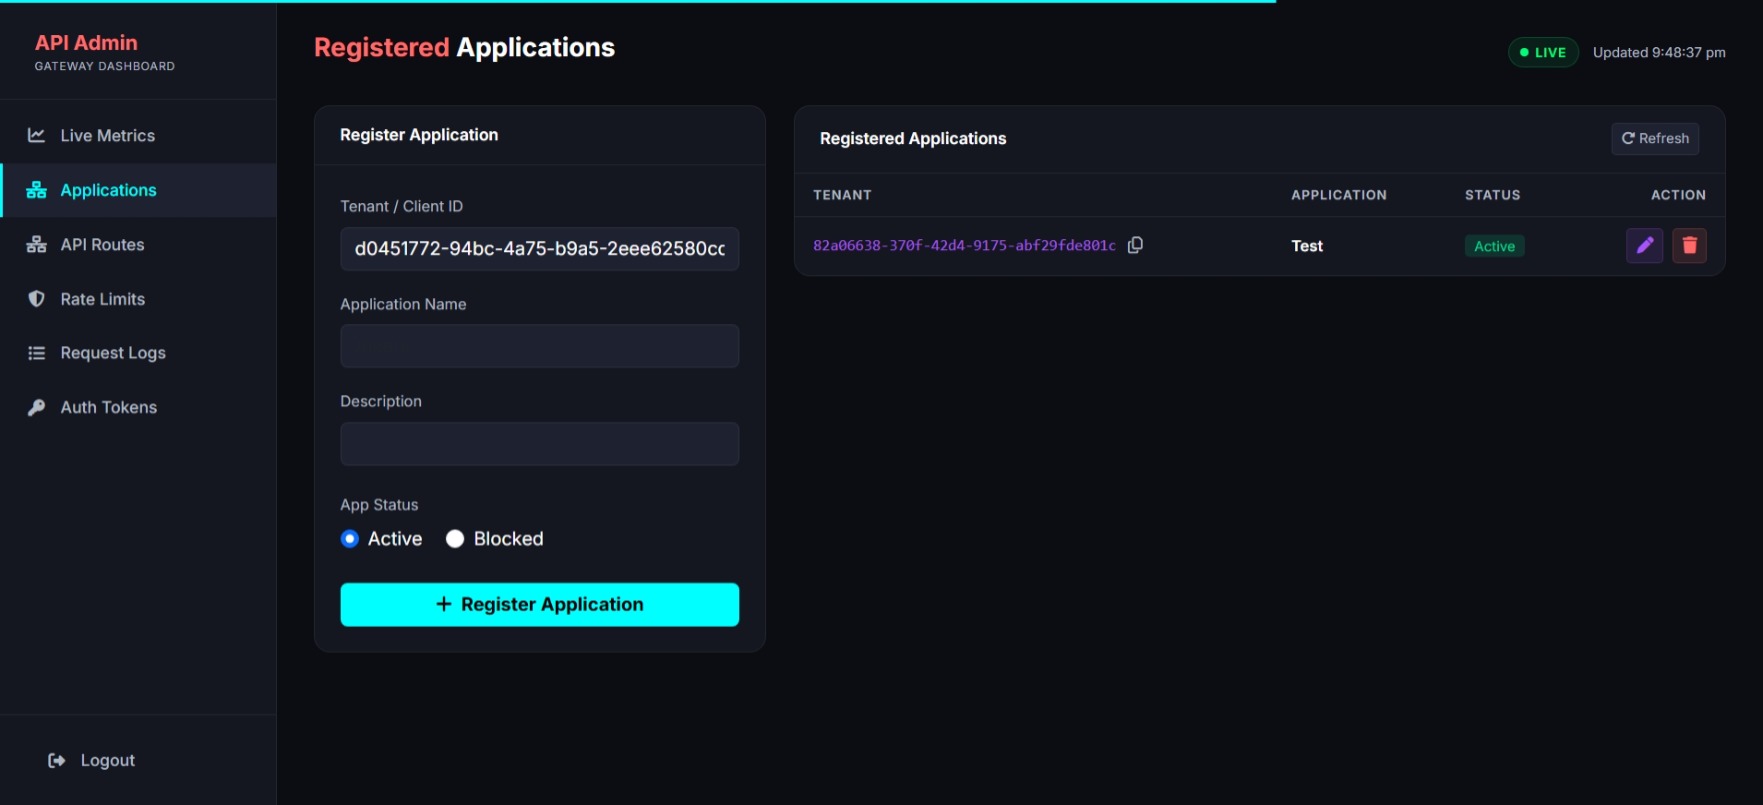Viewport: 1763px width, 805px height.
Task: Click the LIVE status badge
Action: (x=1543, y=52)
